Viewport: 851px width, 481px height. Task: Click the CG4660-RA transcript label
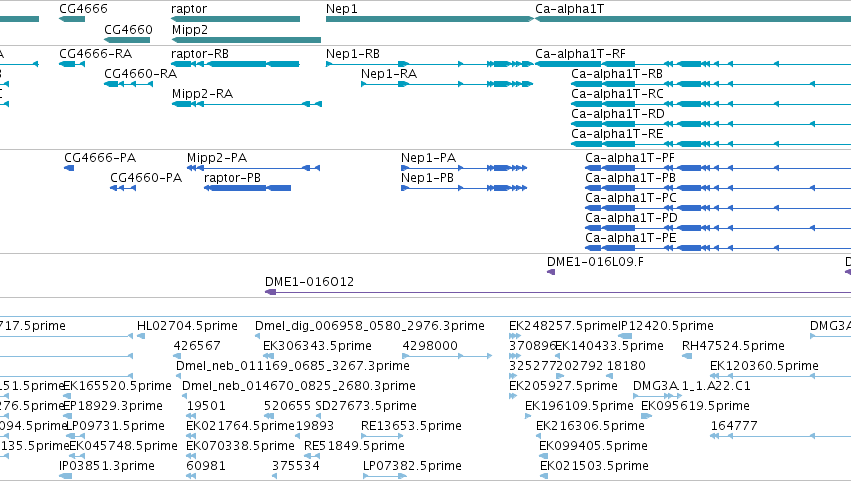pyautogui.click(x=141, y=73)
